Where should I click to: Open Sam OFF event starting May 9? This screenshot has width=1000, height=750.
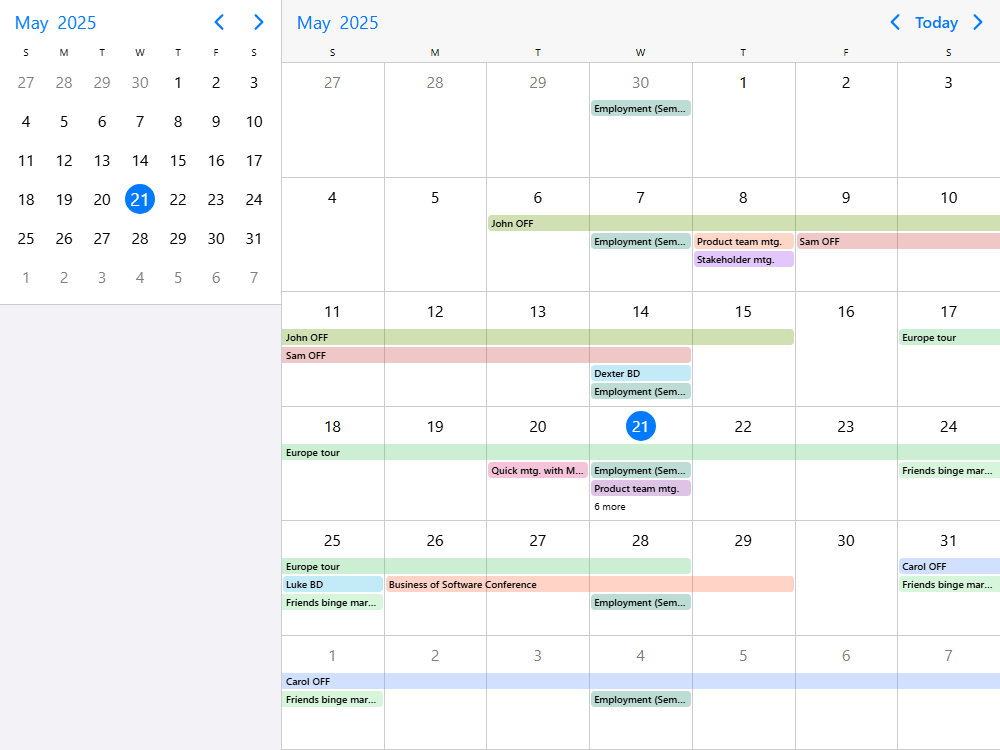coord(898,241)
